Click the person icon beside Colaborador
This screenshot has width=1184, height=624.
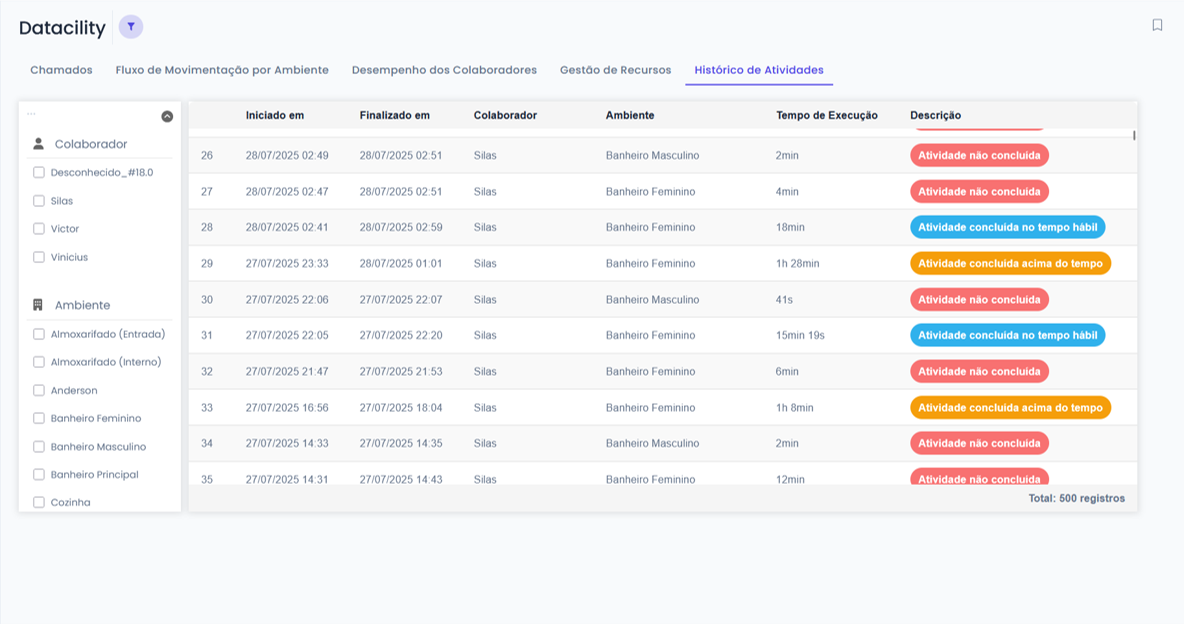(x=39, y=144)
